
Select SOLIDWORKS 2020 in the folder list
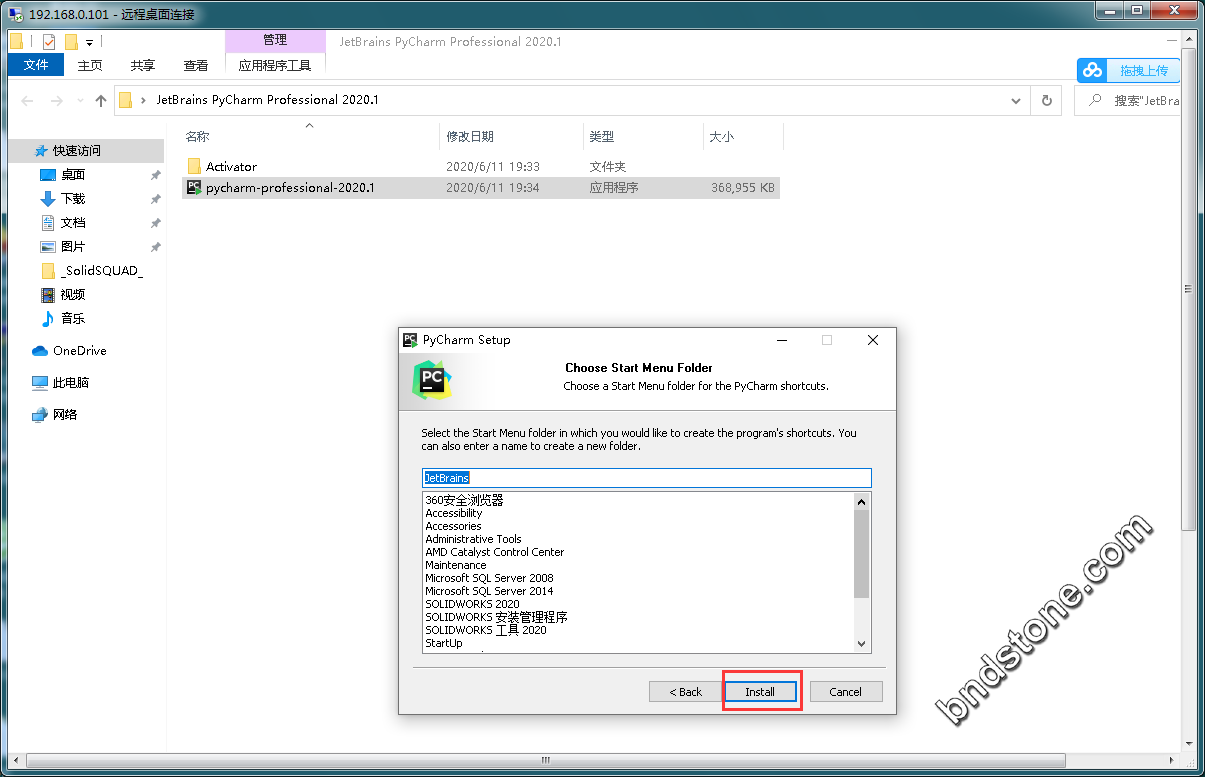(472, 604)
